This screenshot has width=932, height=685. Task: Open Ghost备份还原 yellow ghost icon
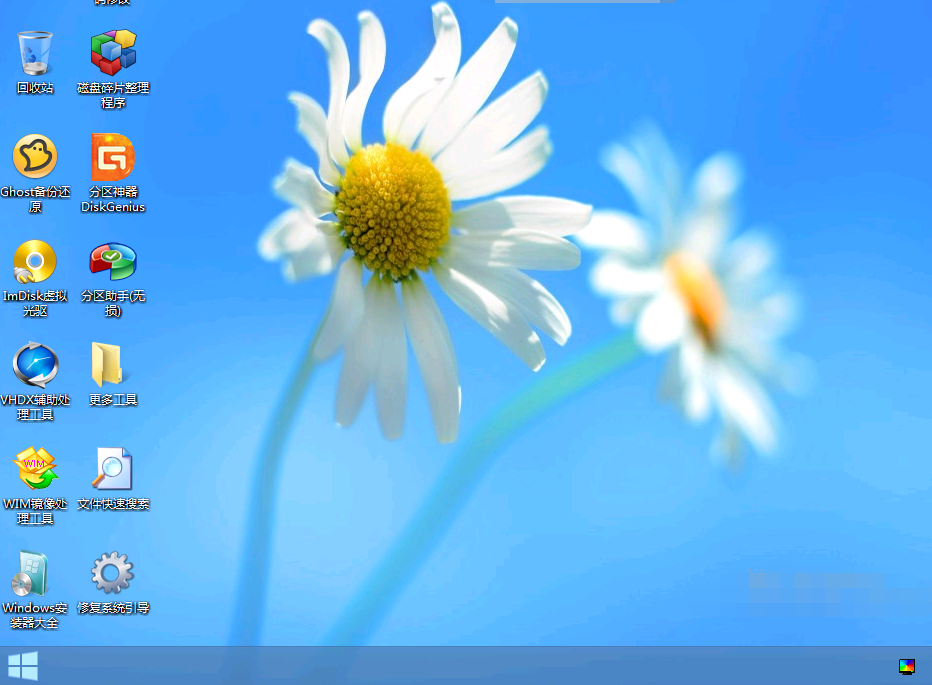[35, 157]
